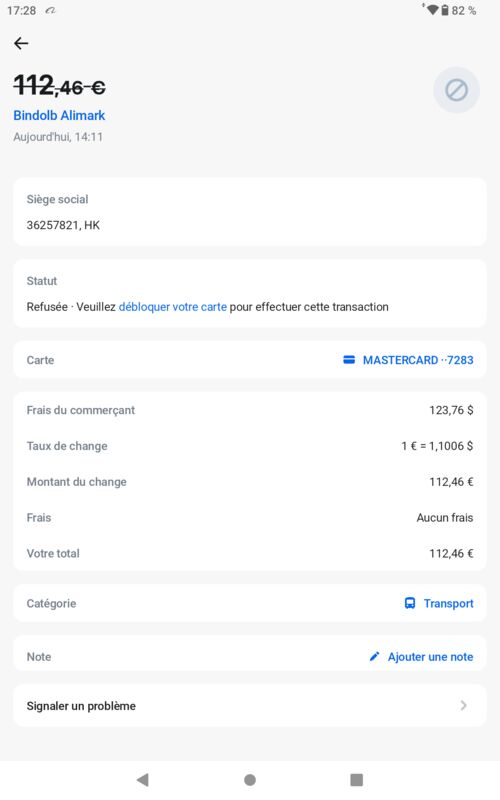Tap the Android home circle button

click(x=250, y=780)
